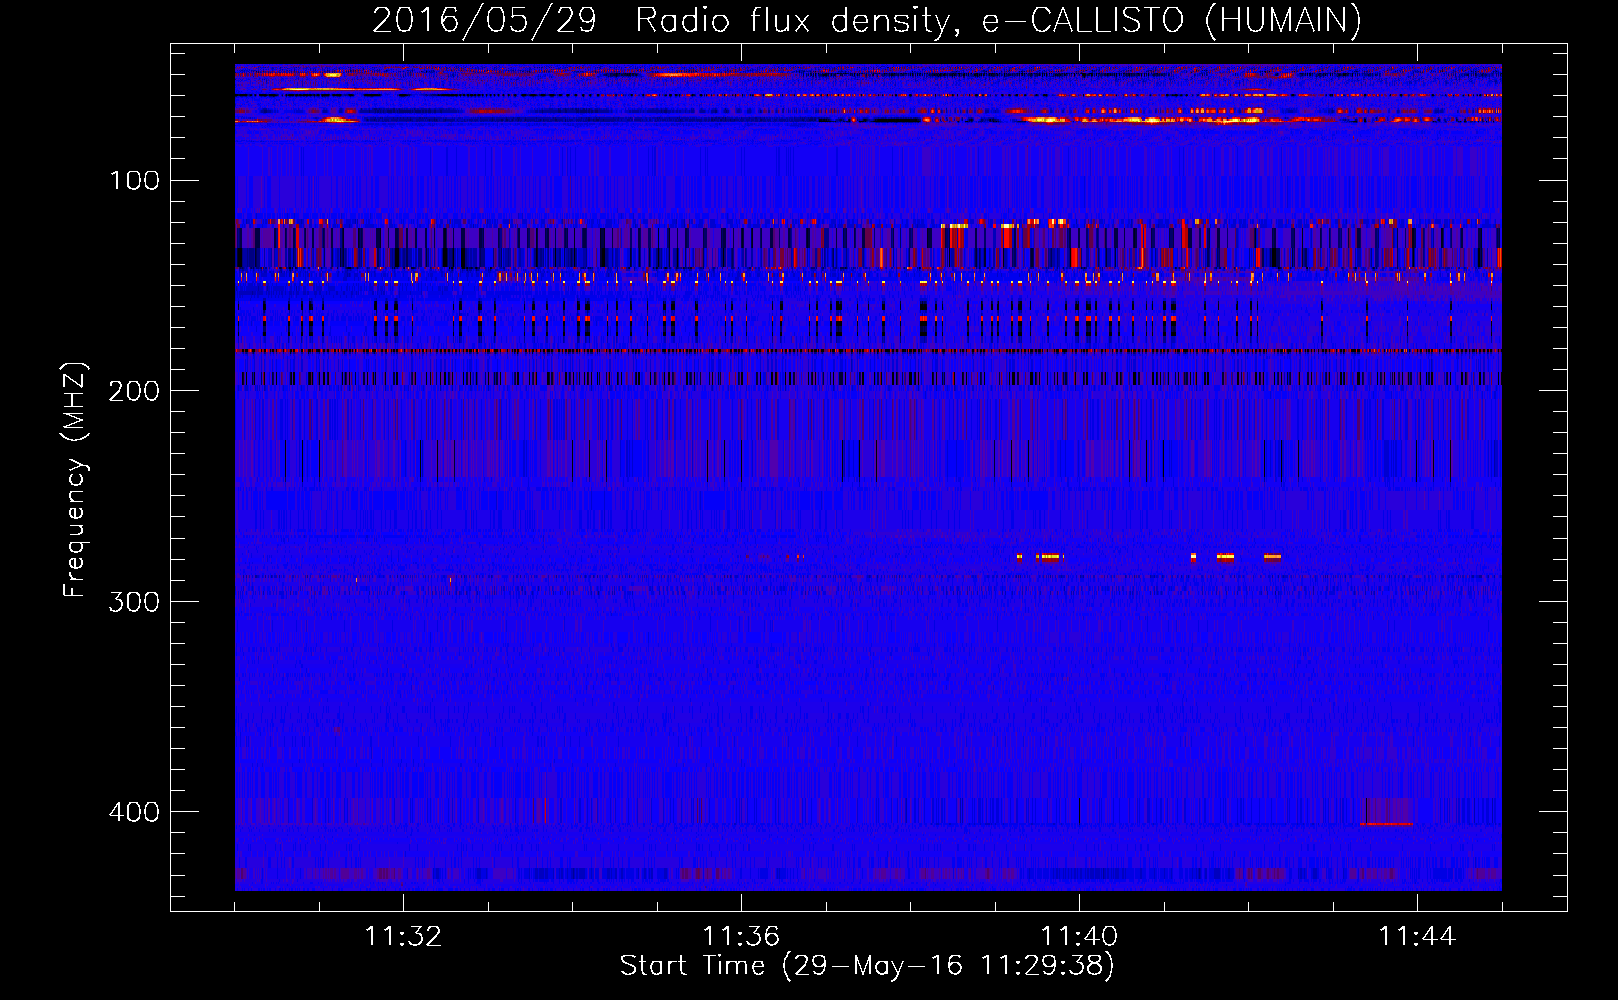Screen dimensions: 1618x1000
Task: Click the 11:36 time tick label
Action: point(741,937)
